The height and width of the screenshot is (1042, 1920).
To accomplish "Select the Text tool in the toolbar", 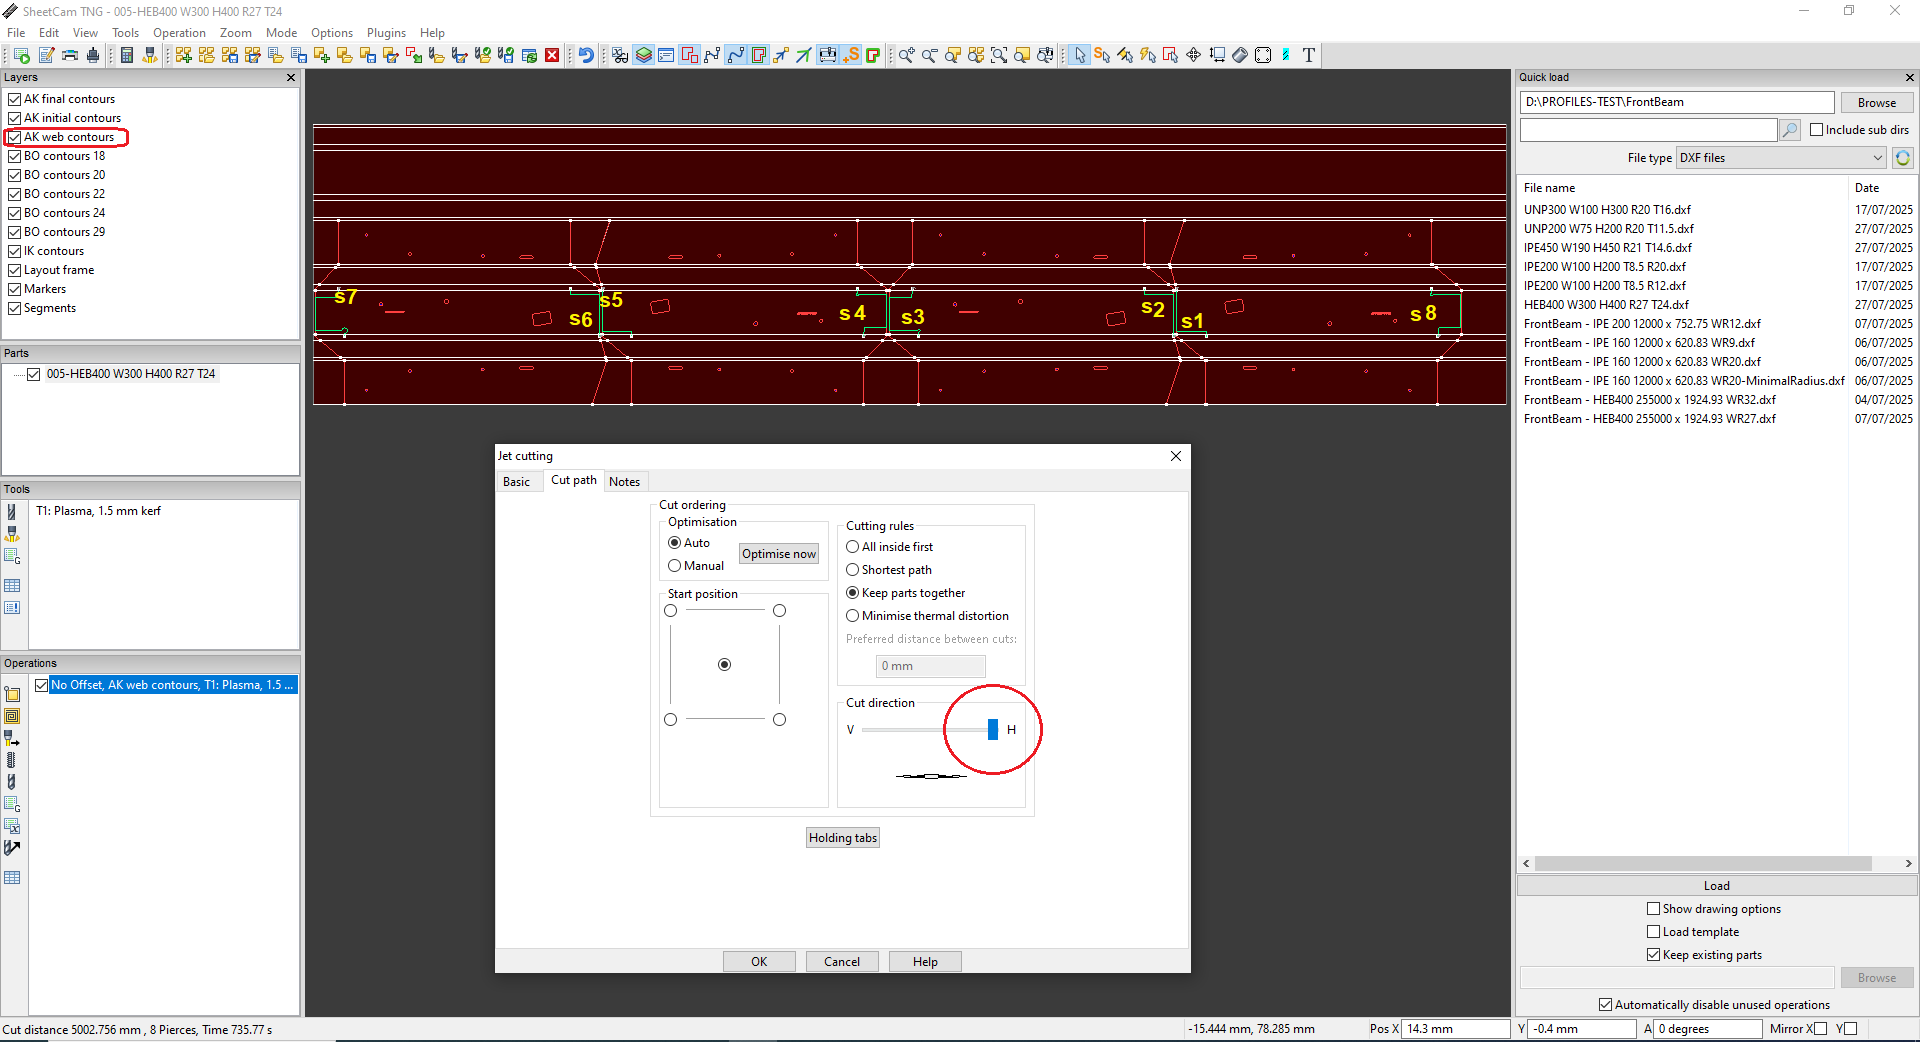I will pyautogui.click(x=1308, y=56).
